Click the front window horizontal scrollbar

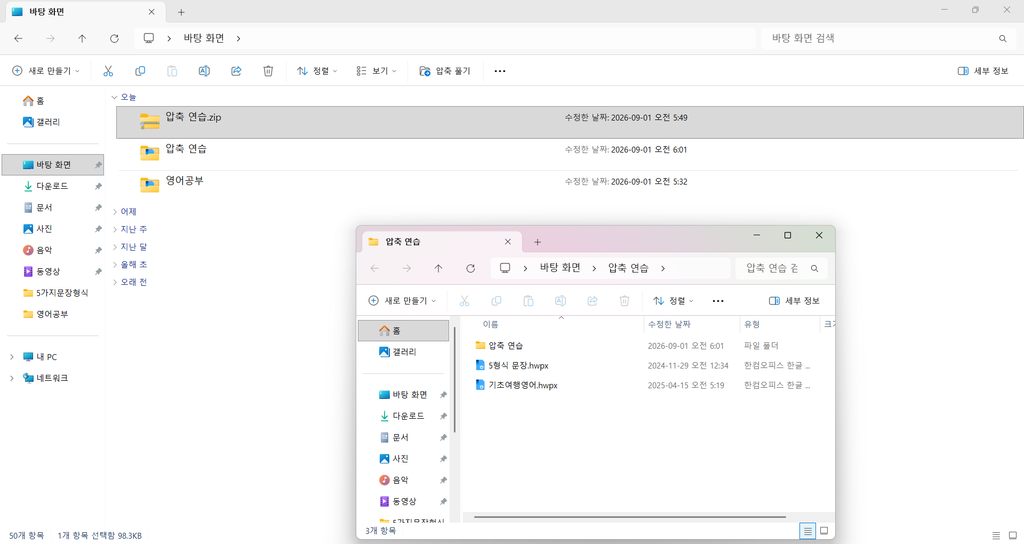630,517
